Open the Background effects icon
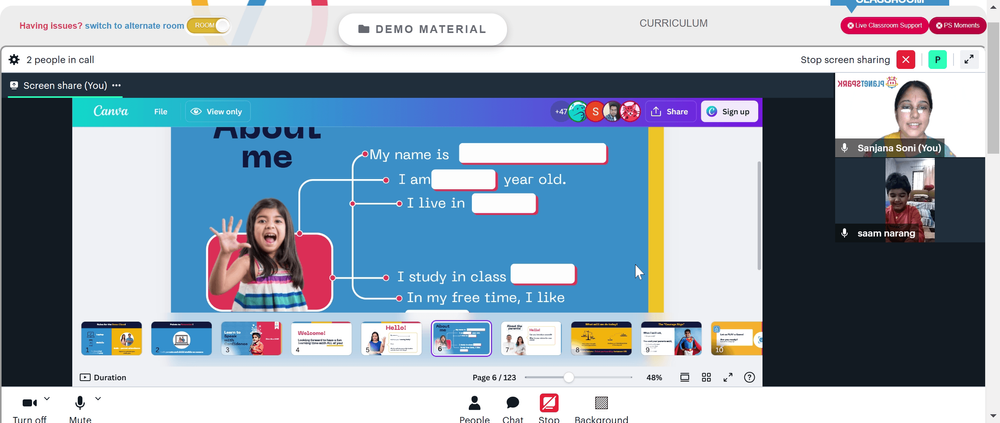Viewport: 1000px width, 423px height. [601, 403]
